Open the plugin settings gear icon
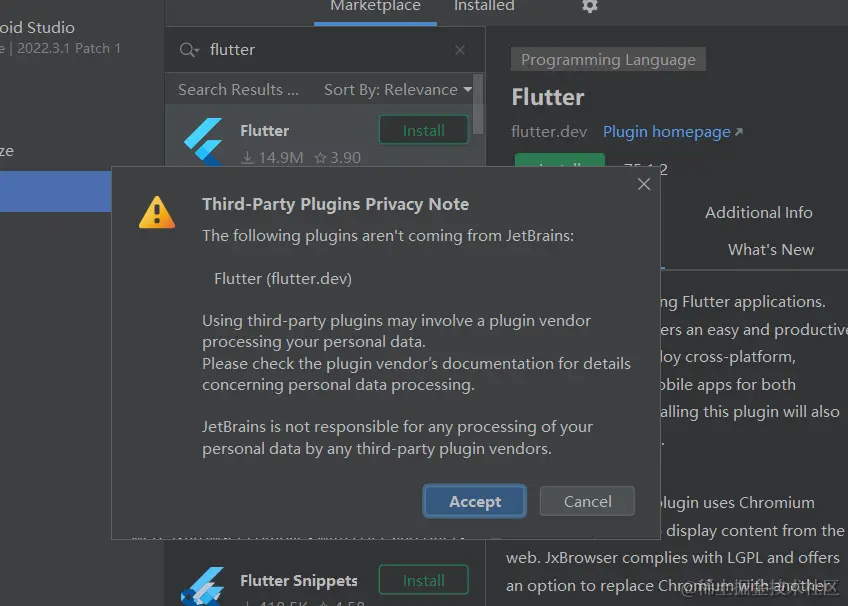 pos(589,7)
